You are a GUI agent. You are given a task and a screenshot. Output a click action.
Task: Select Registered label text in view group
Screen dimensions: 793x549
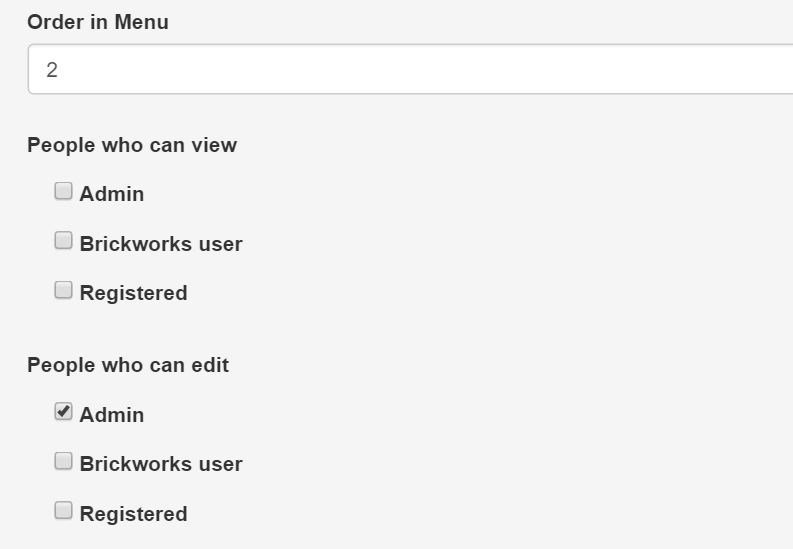[134, 294]
